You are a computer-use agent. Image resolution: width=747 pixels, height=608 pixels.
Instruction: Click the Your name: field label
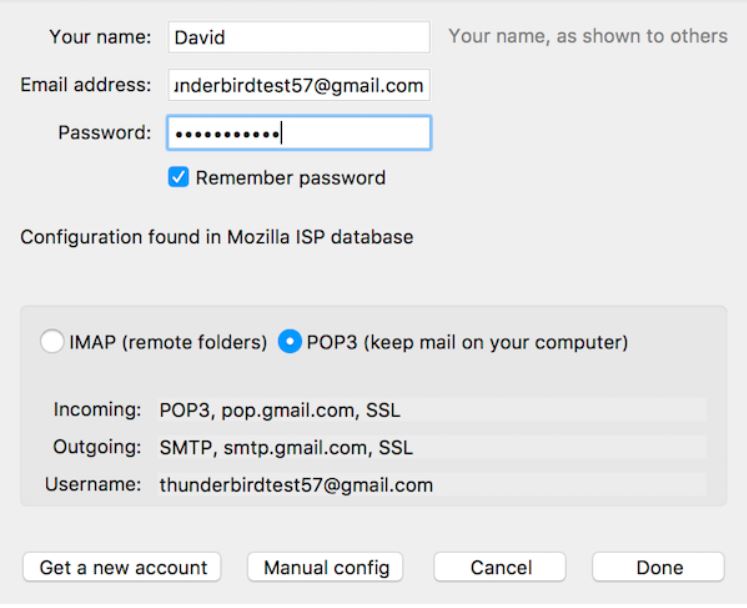(100, 37)
